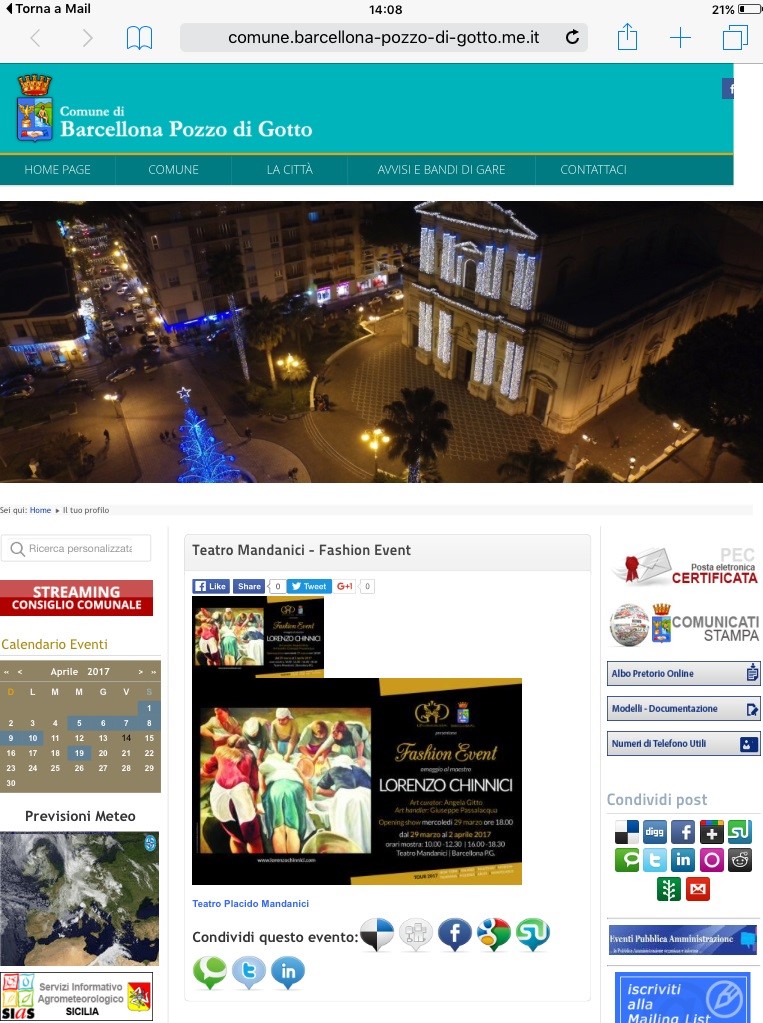
Task: Jump to next year in calendar
Action: click(153, 672)
